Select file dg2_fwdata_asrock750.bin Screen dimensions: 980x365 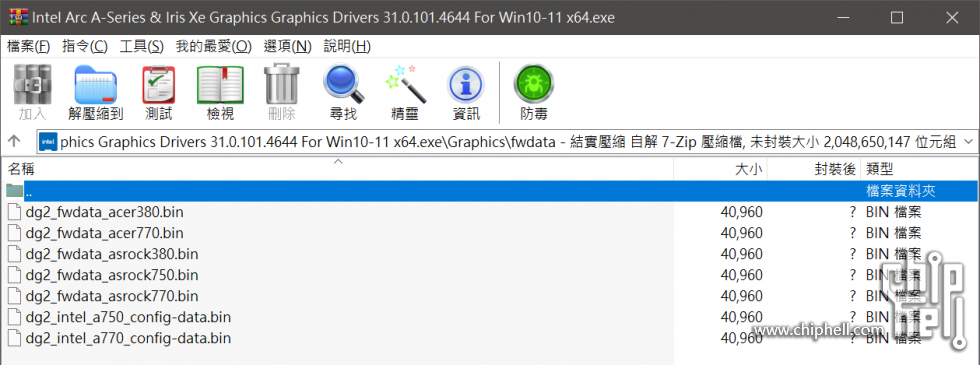point(112,275)
